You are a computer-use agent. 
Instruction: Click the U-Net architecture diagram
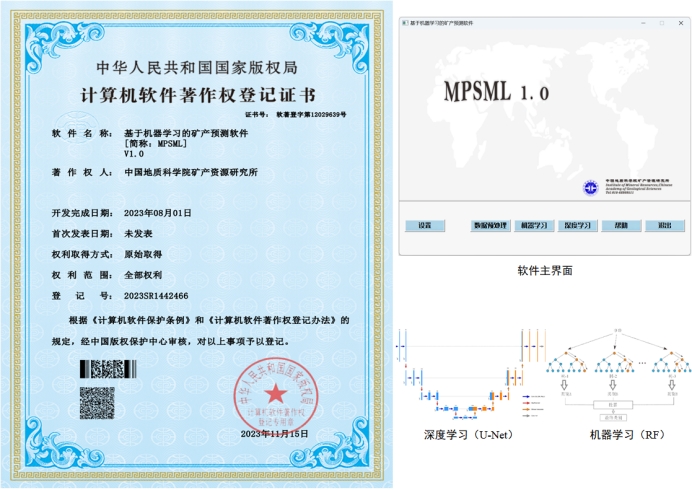click(x=471, y=374)
